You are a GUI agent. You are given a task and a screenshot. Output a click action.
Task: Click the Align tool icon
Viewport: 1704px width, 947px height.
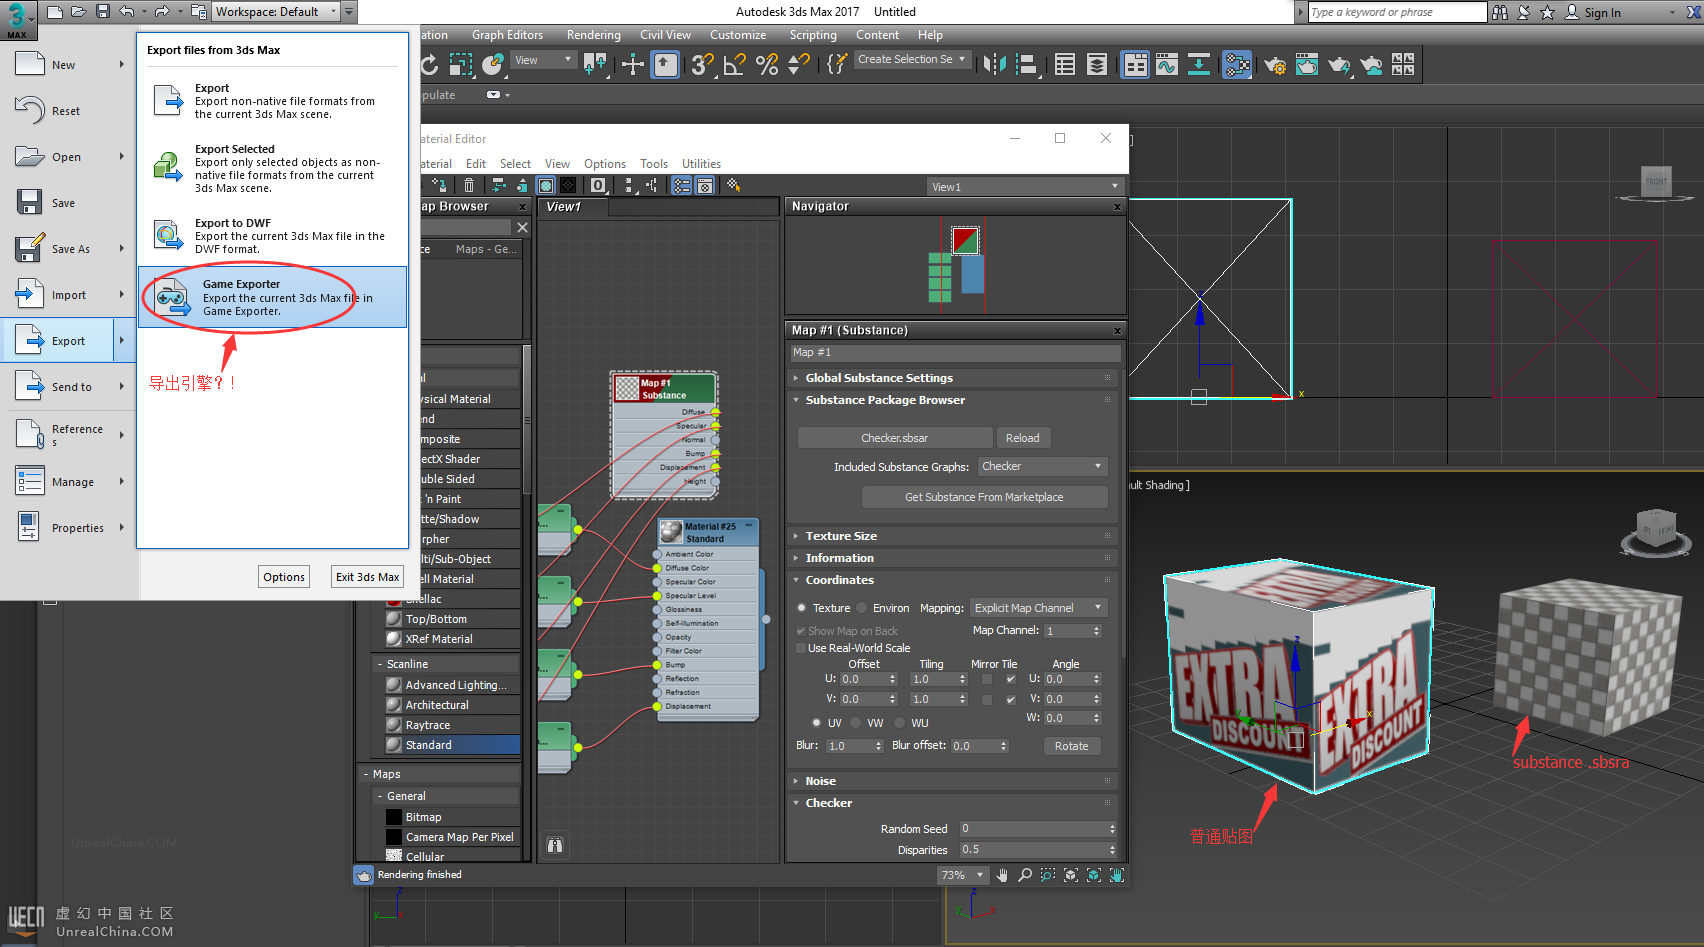1027,65
